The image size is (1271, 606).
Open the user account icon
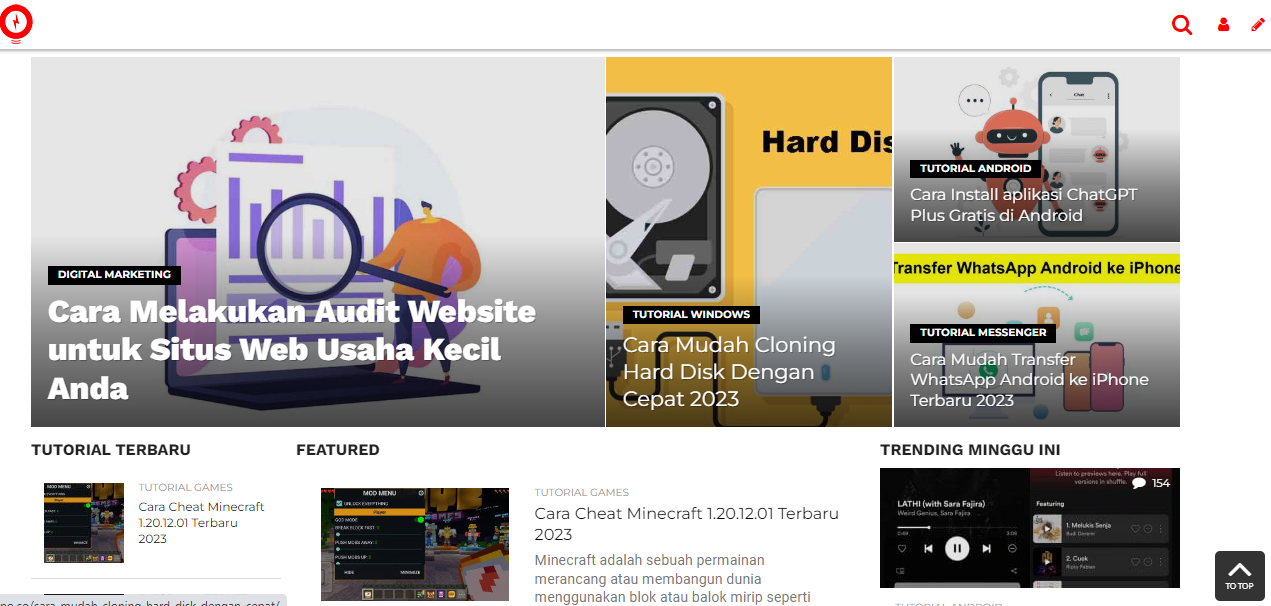click(1223, 25)
